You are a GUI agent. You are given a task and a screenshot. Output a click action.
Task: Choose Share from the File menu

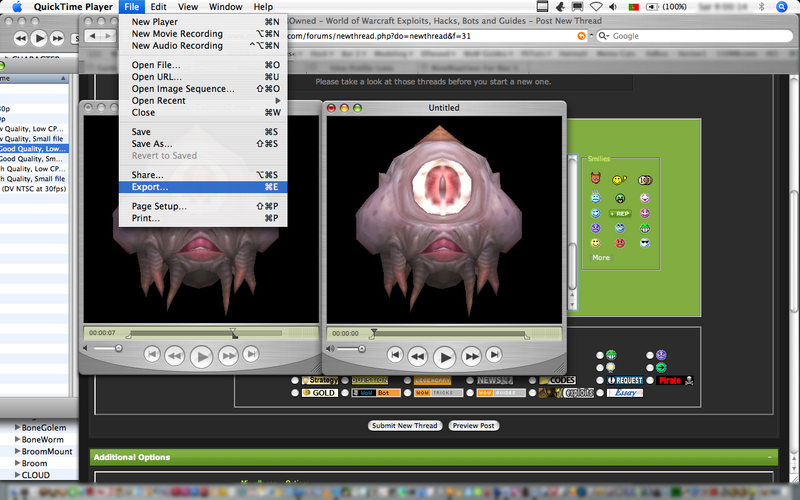click(203, 175)
